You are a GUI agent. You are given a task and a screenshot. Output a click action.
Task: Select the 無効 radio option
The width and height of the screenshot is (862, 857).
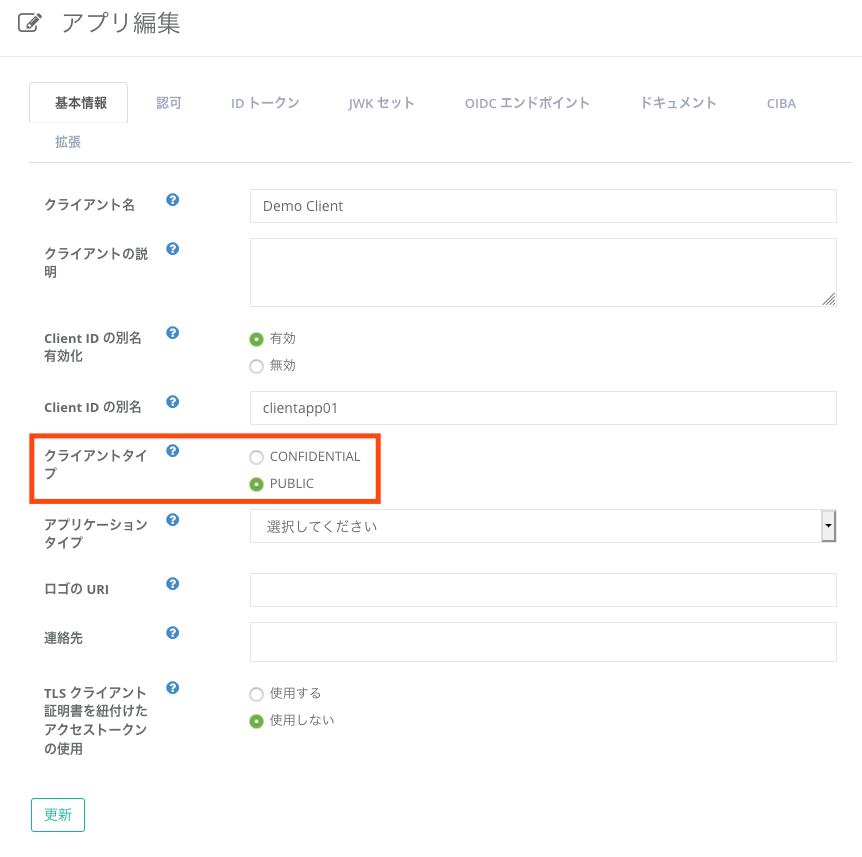[257, 366]
